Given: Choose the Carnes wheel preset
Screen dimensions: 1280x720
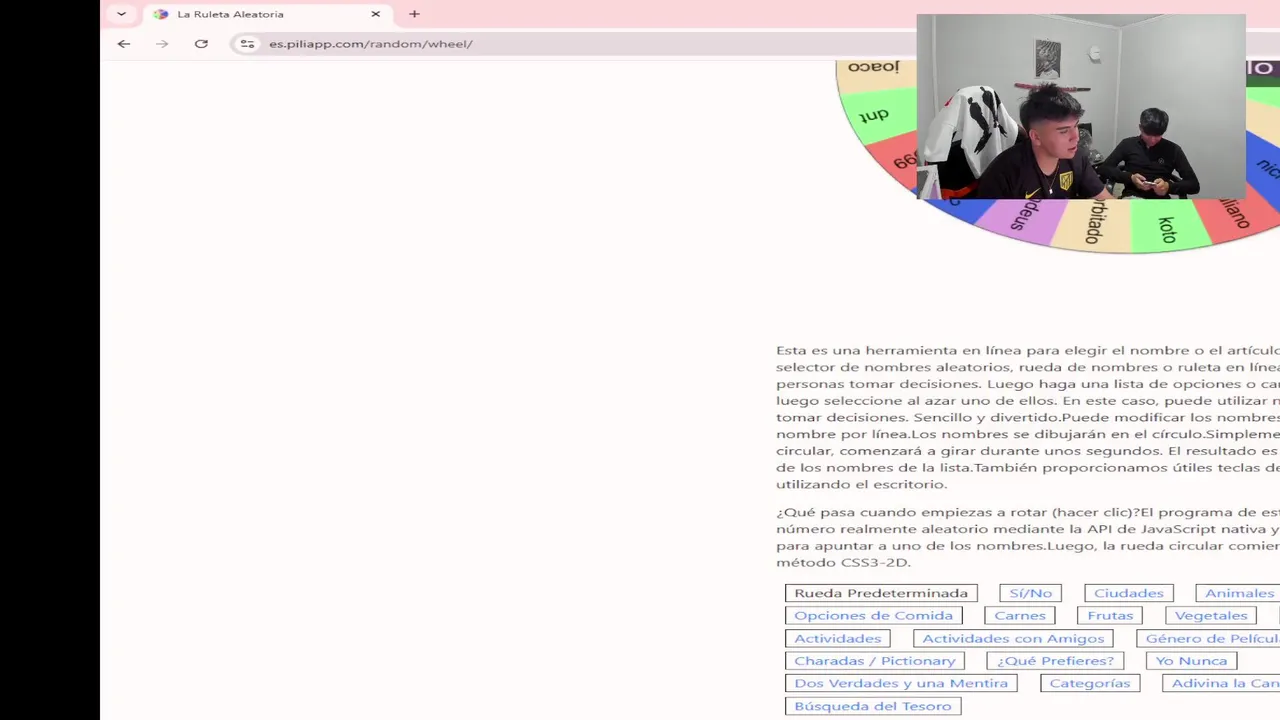Looking at the screenshot, I should click(1019, 615).
